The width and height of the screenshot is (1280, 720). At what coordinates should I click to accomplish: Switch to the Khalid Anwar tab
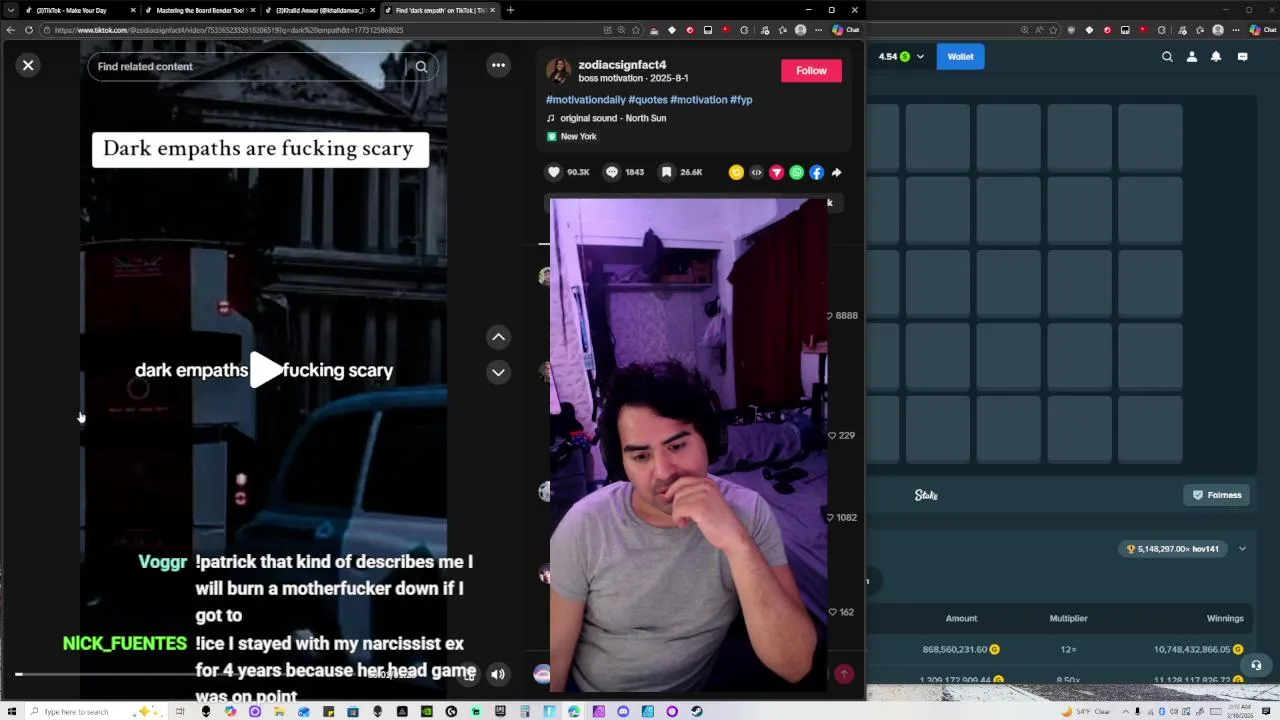318,10
